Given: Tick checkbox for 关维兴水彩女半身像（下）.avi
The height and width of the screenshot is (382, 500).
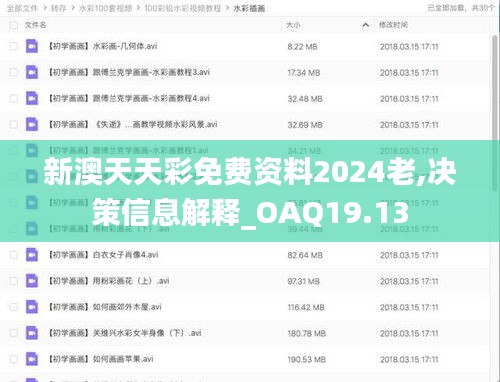Looking at the screenshot, I should [x=13, y=333].
